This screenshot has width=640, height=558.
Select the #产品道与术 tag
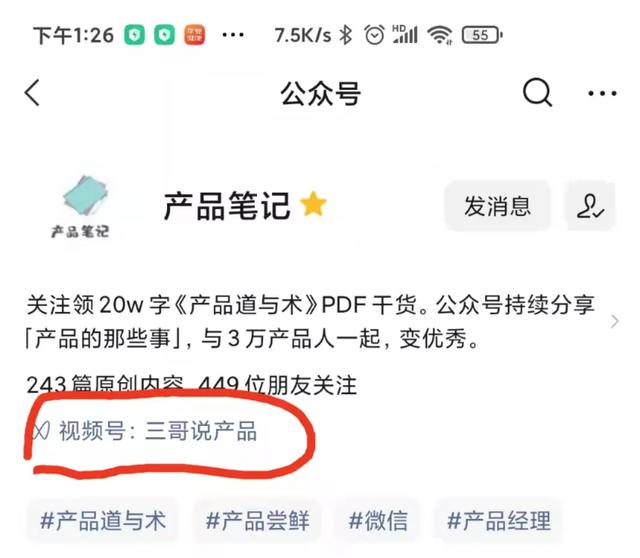(103, 521)
